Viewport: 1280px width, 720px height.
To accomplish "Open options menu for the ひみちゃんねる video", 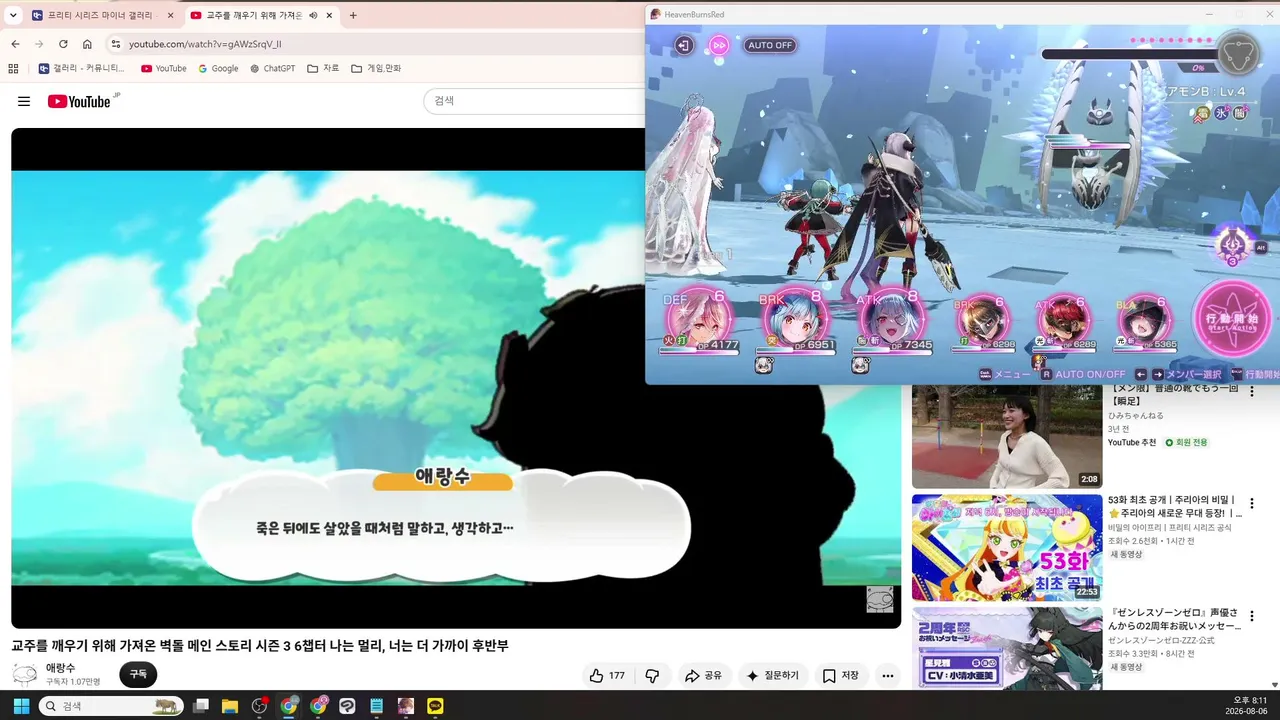I will point(1251,393).
